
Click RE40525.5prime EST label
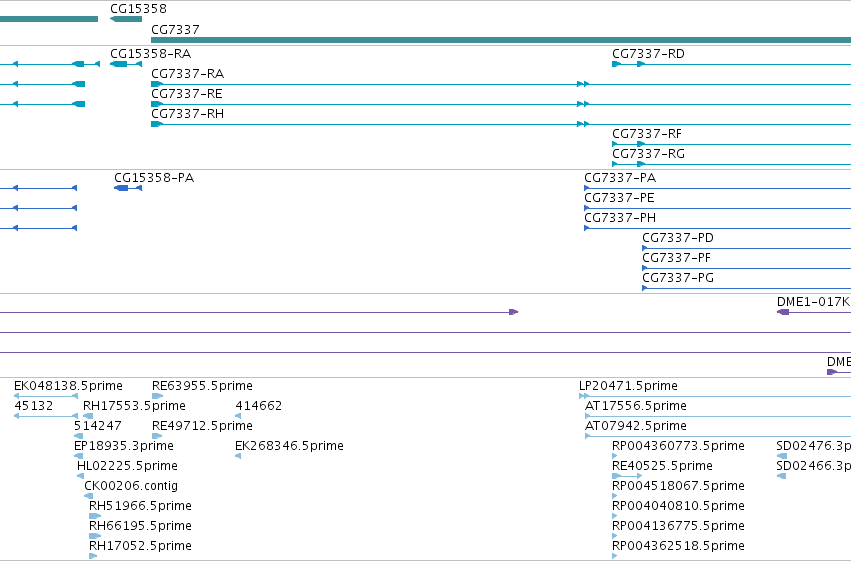point(662,466)
